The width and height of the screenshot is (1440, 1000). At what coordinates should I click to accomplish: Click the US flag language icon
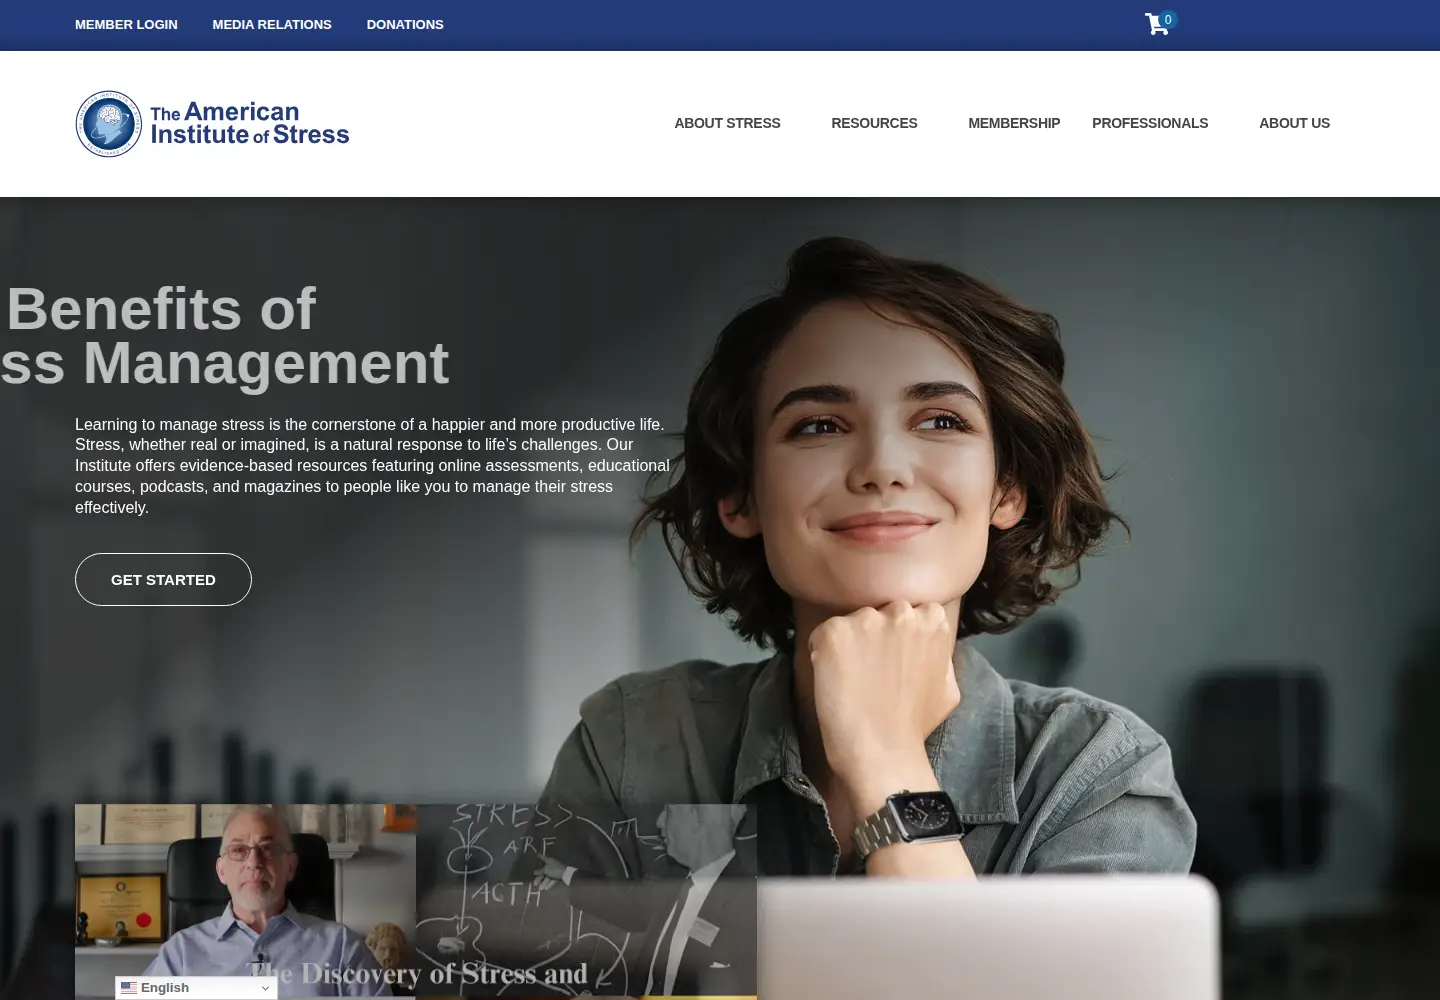129,988
